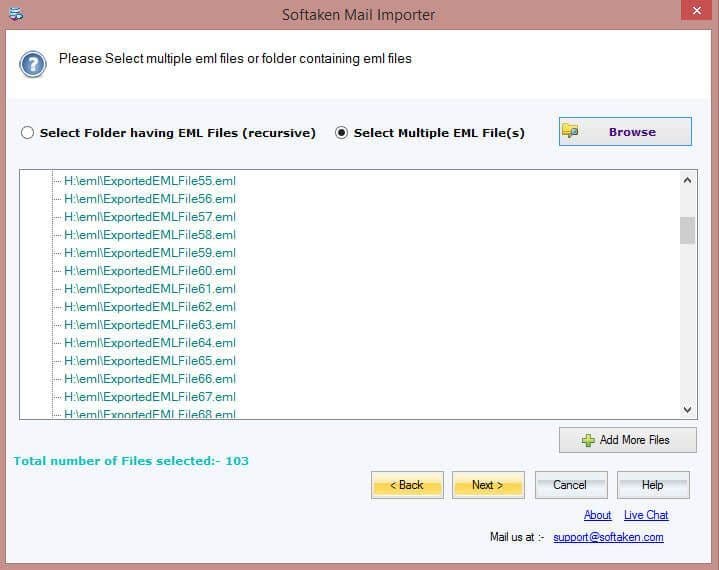
Task: Start a Live Chat session
Action: [646, 515]
